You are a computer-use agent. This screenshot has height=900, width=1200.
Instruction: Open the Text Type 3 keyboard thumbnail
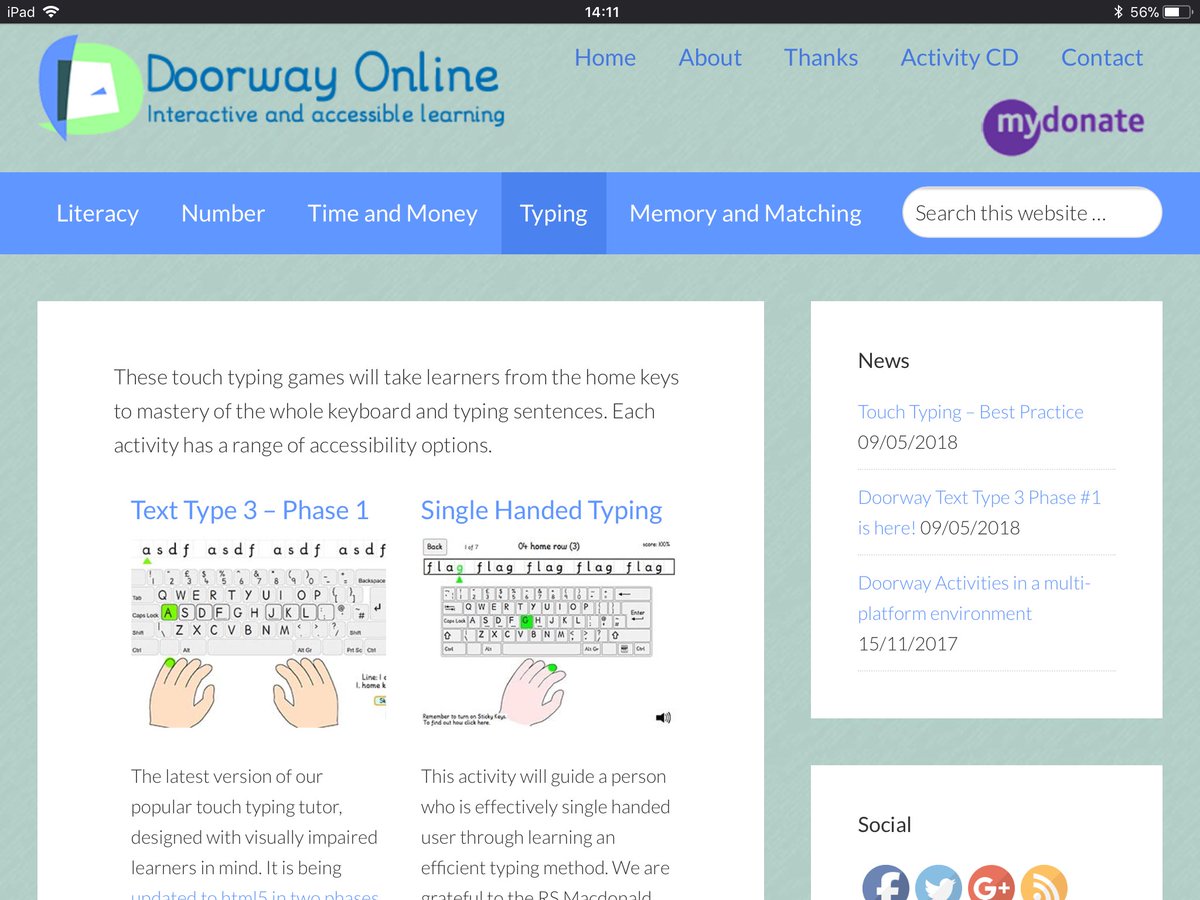(x=258, y=634)
